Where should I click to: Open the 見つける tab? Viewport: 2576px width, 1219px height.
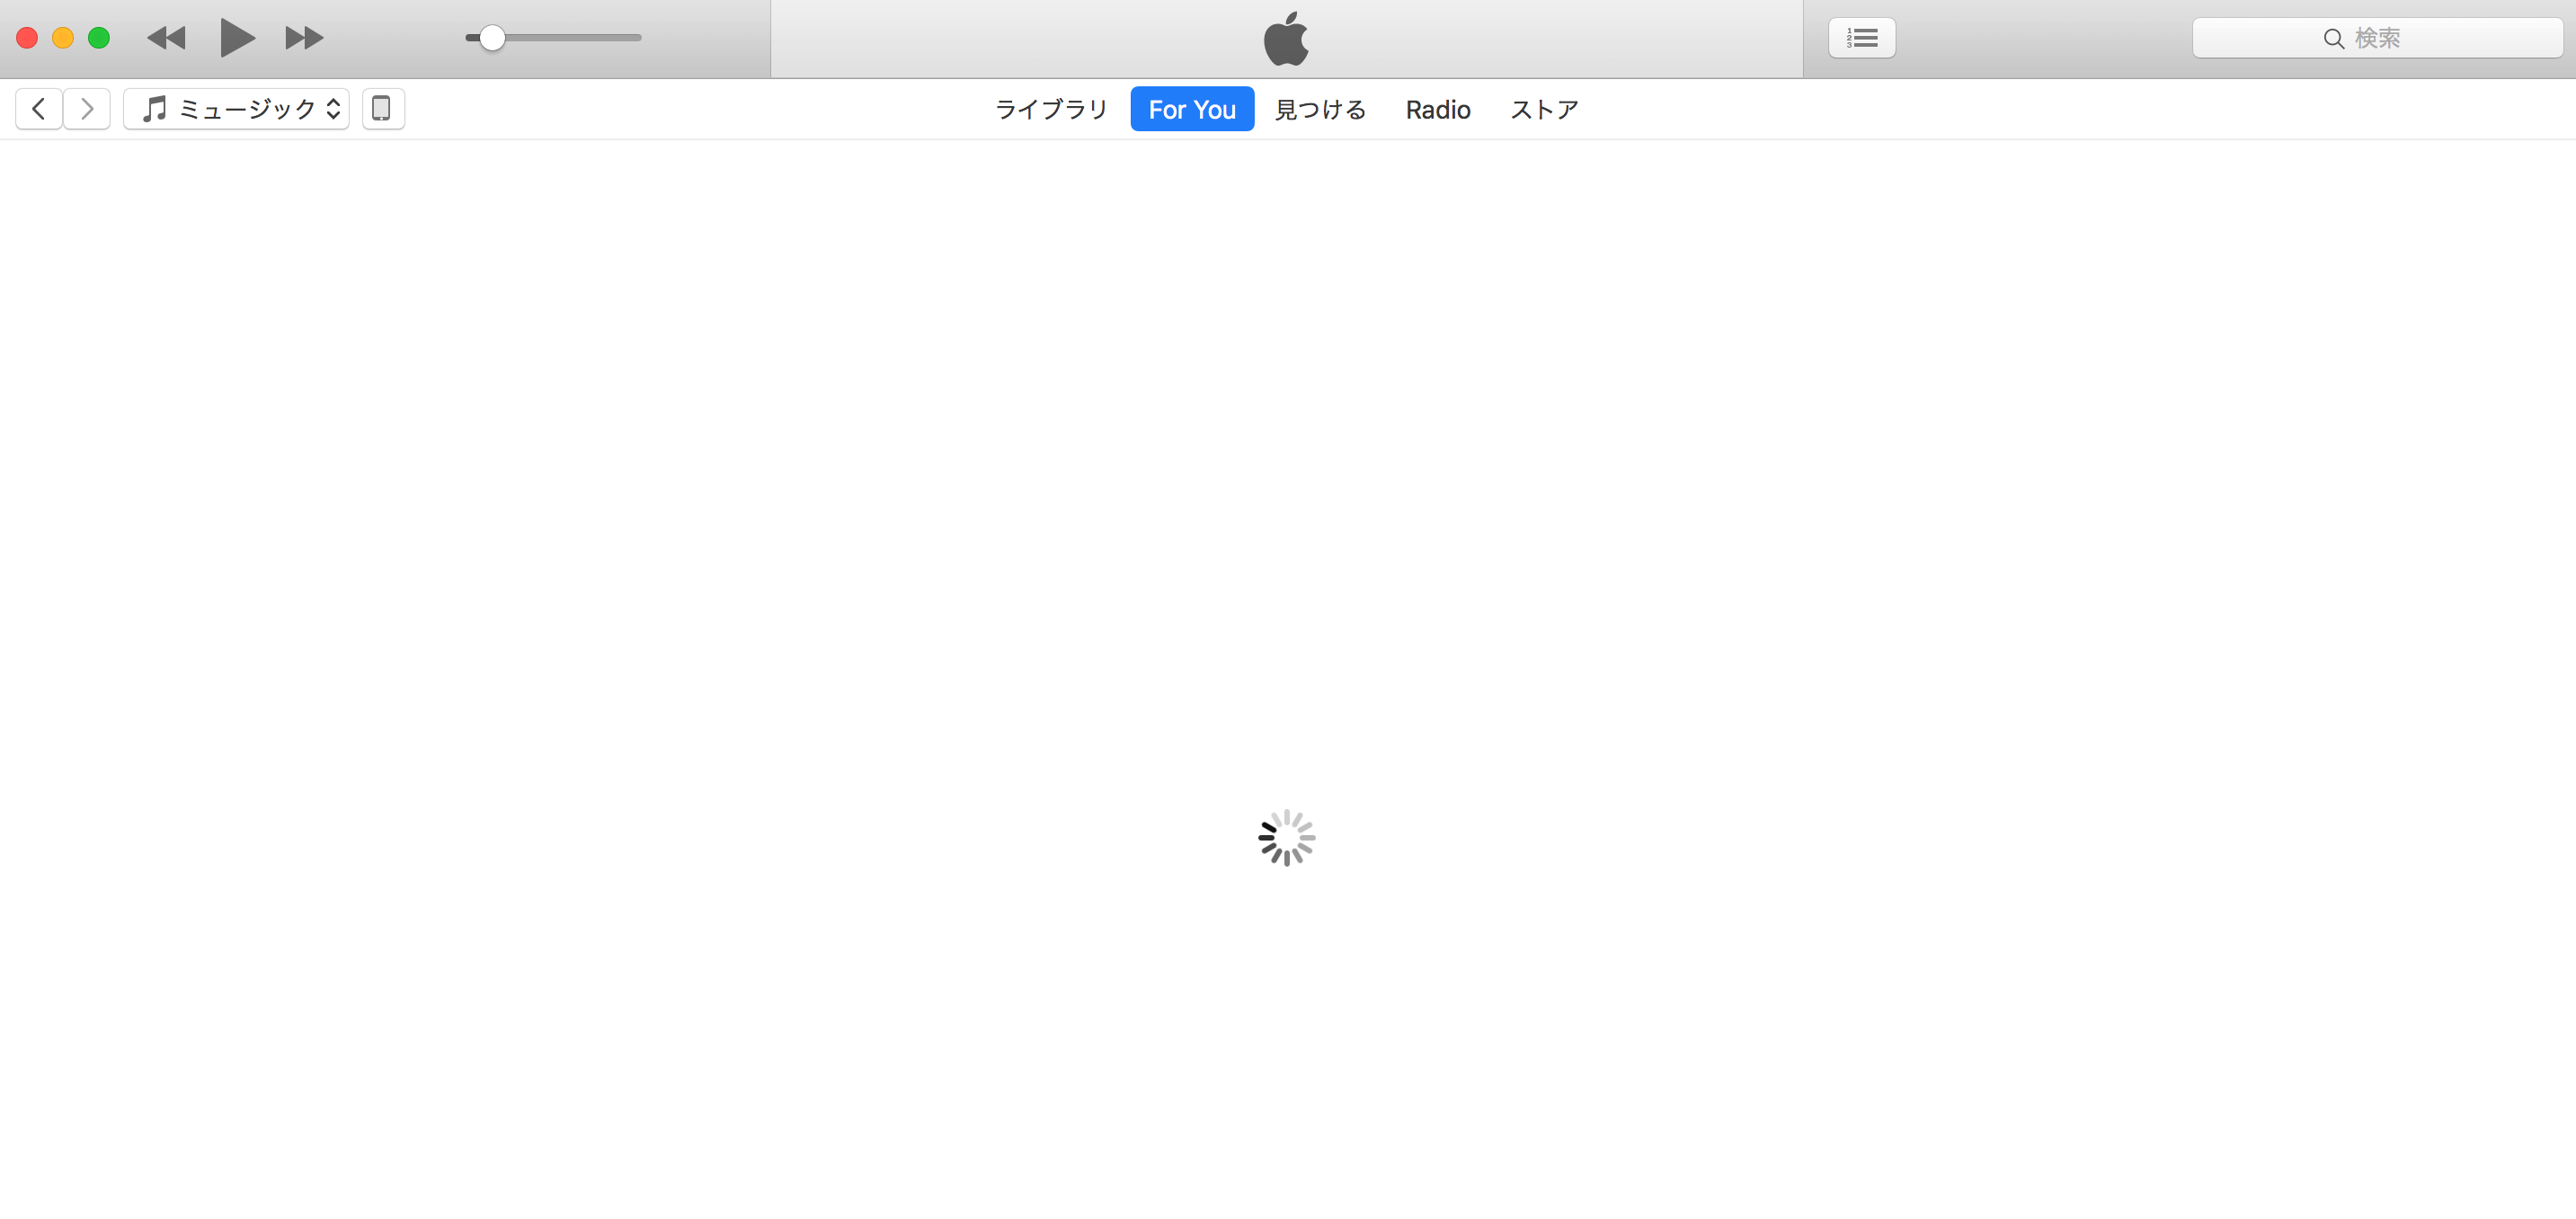click(1320, 109)
